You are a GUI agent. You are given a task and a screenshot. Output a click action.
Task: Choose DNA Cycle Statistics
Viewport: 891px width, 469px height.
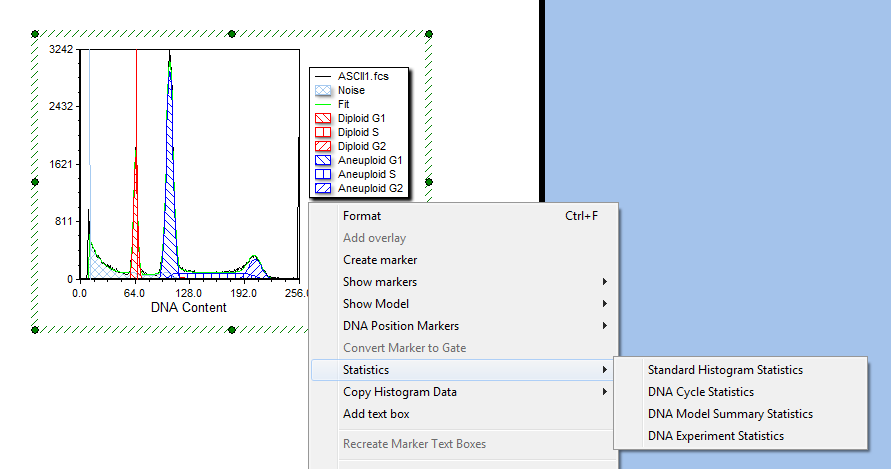[701, 392]
